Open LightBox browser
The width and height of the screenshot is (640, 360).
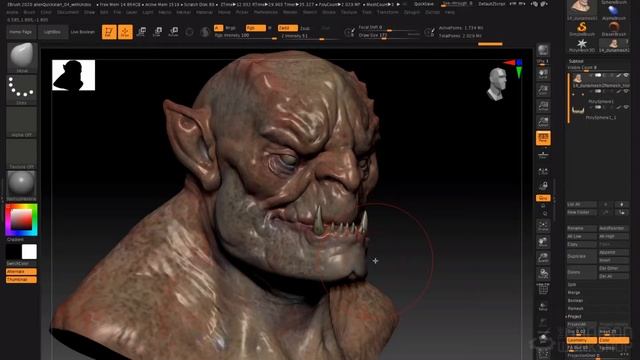52,32
